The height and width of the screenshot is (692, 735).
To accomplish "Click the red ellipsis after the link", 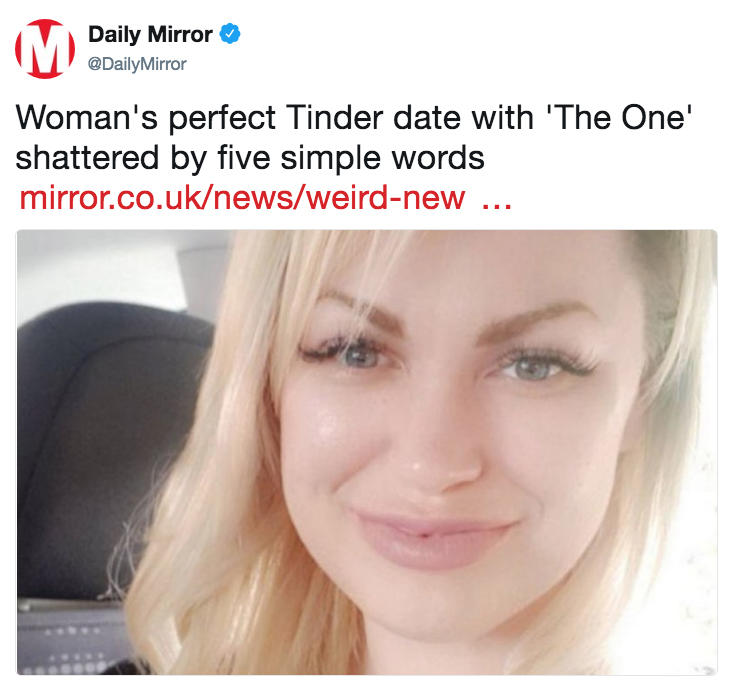I will [x=497, y=198].
